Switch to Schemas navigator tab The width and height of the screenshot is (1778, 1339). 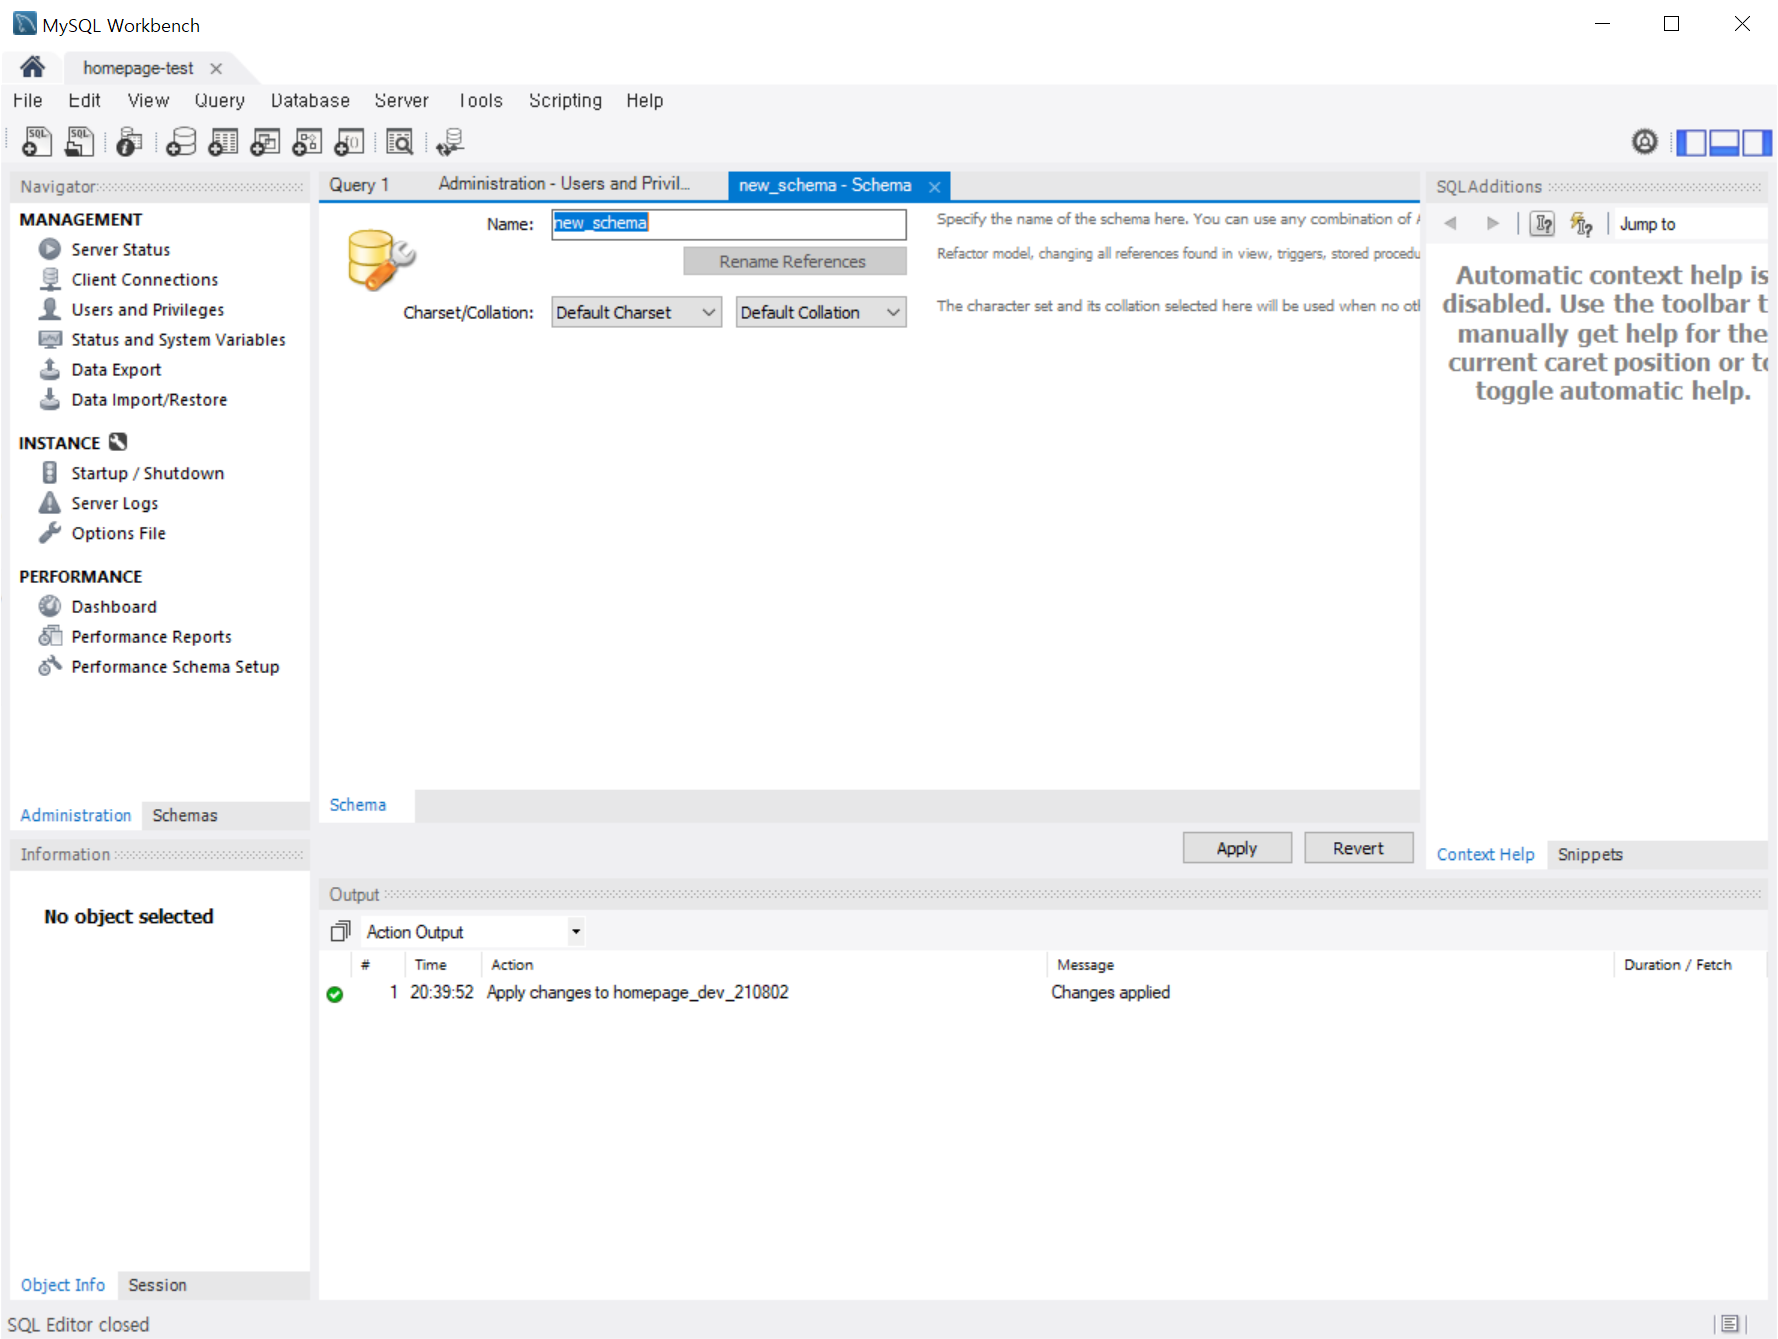point(185,815)
